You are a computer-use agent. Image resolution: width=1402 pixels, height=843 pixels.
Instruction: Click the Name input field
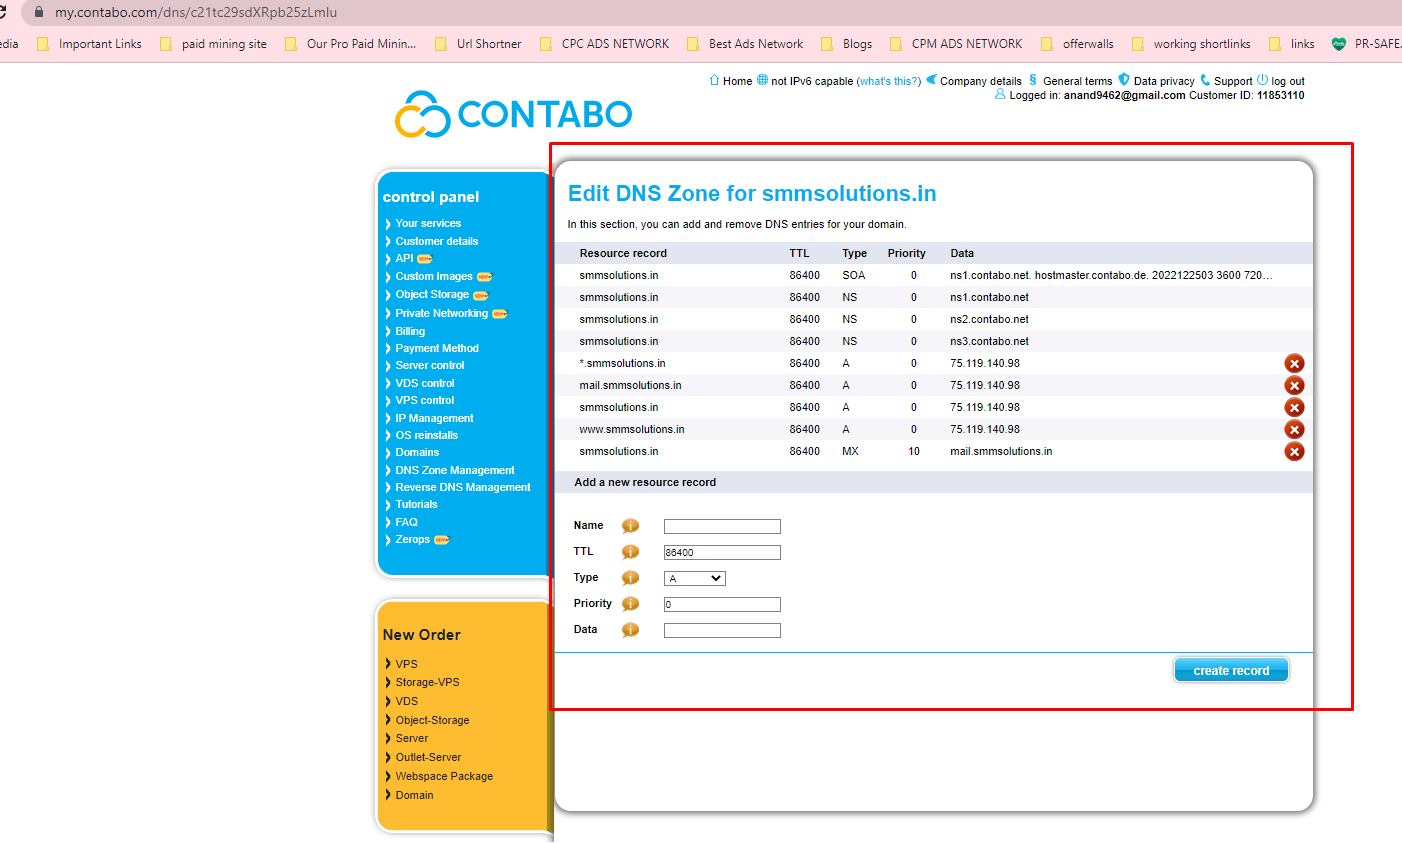coord(722,527)
